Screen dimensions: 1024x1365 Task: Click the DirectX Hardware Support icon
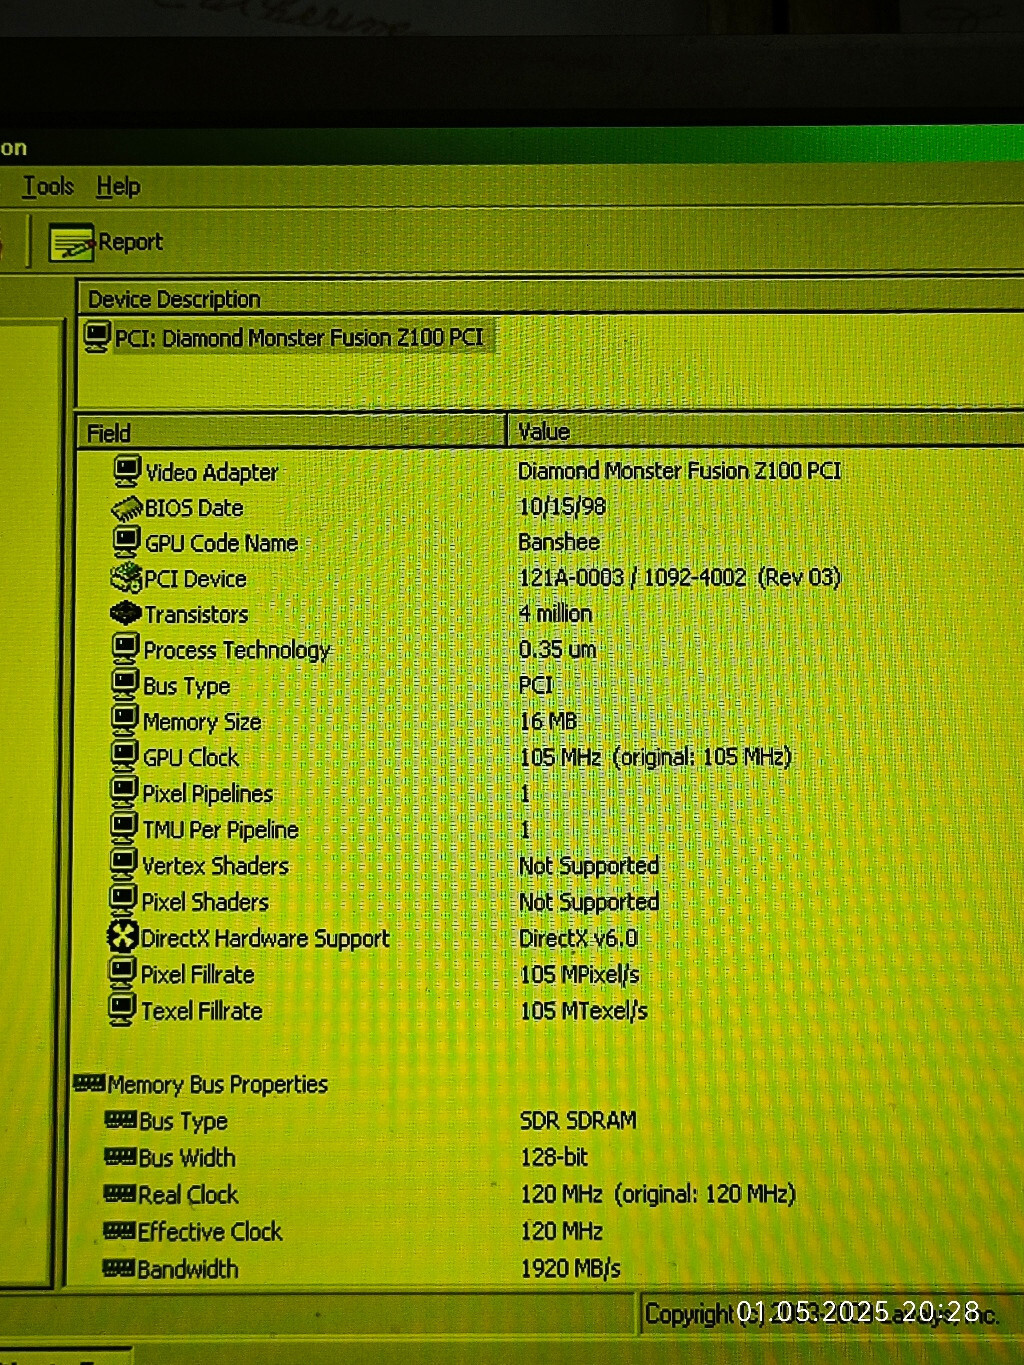click(122, 937)
